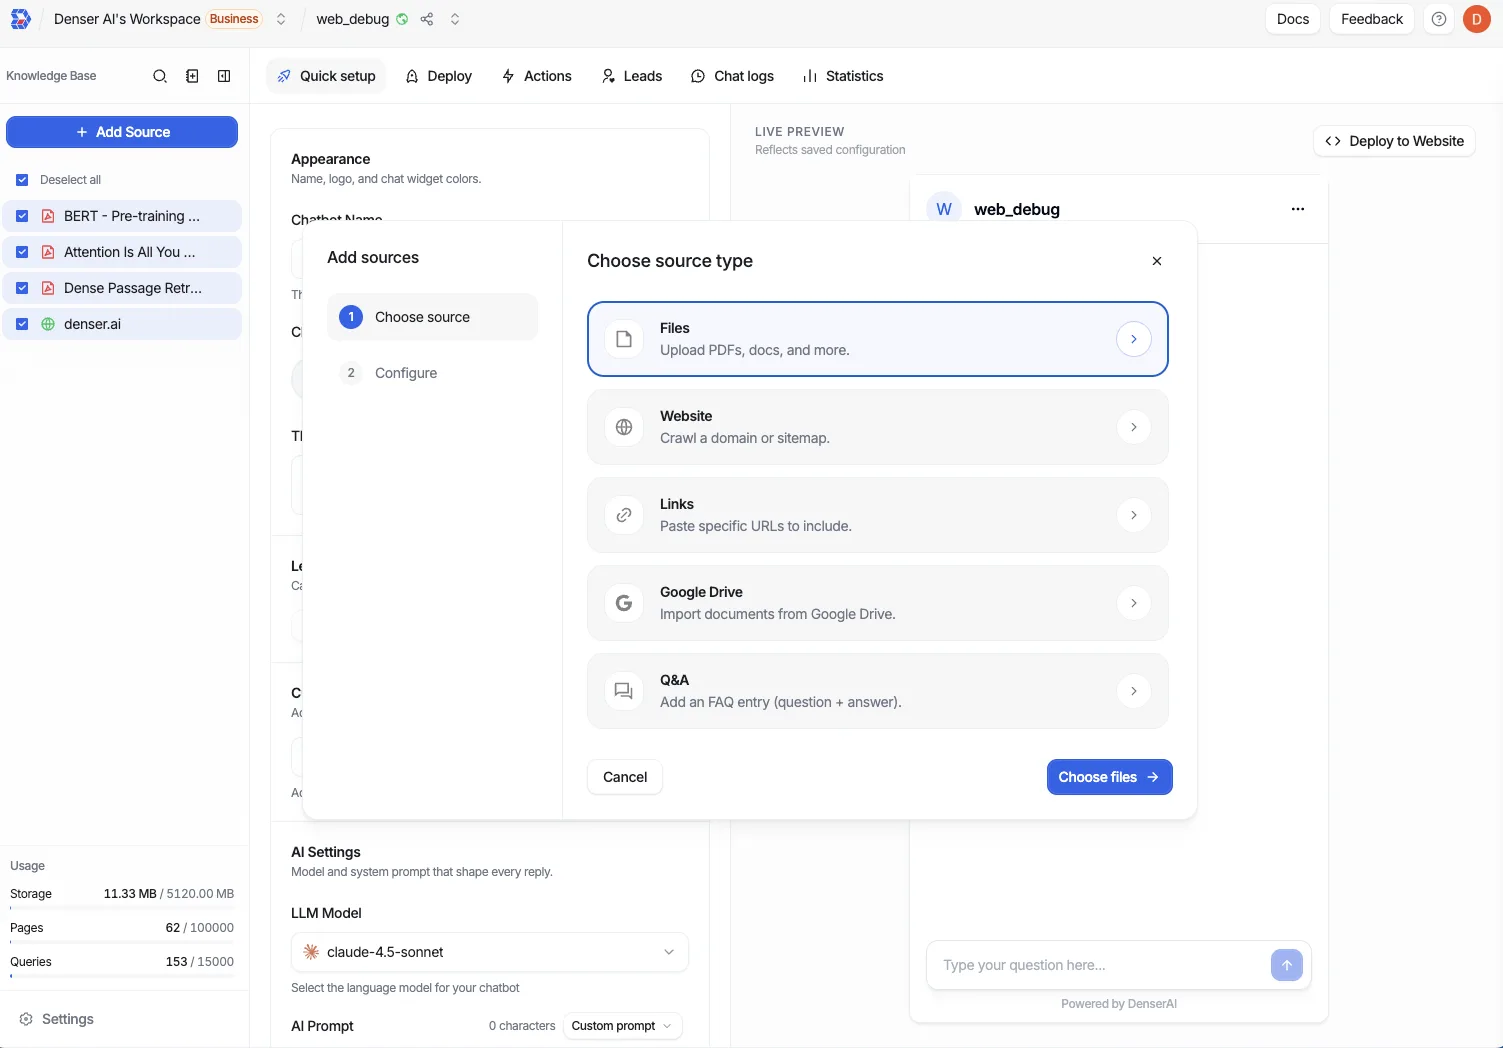Switch to the Leads tab
This screenshot has width=1503, height=1048.
coord(632,76)
